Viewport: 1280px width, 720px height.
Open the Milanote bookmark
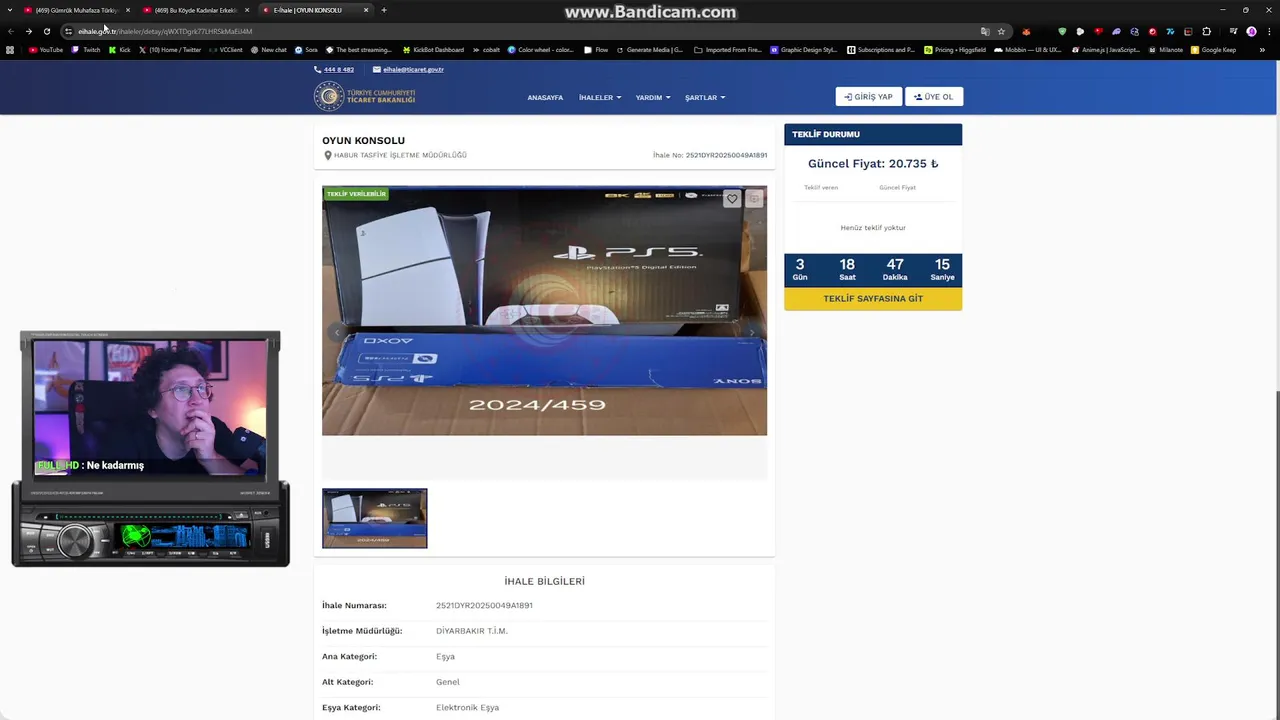click(x=1165, y=50)
